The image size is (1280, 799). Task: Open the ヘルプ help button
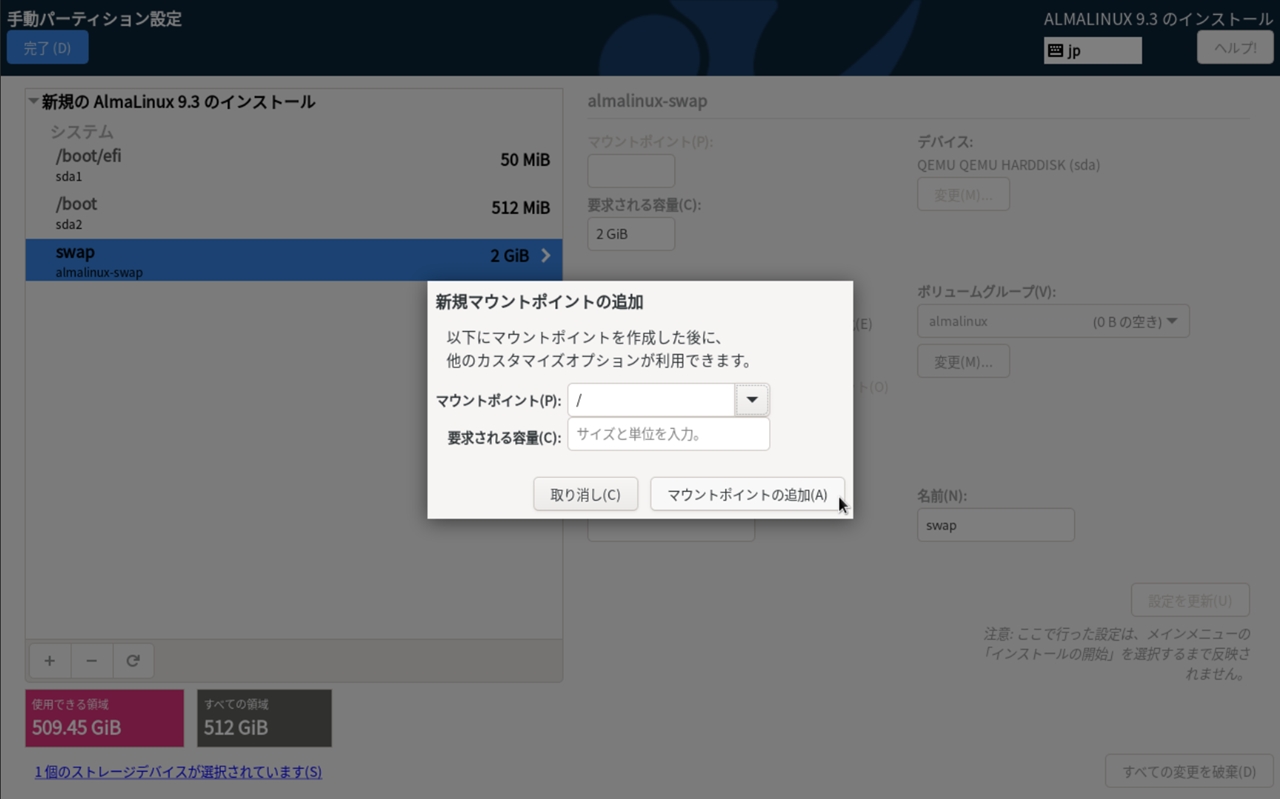click(x=1234, y=48)
